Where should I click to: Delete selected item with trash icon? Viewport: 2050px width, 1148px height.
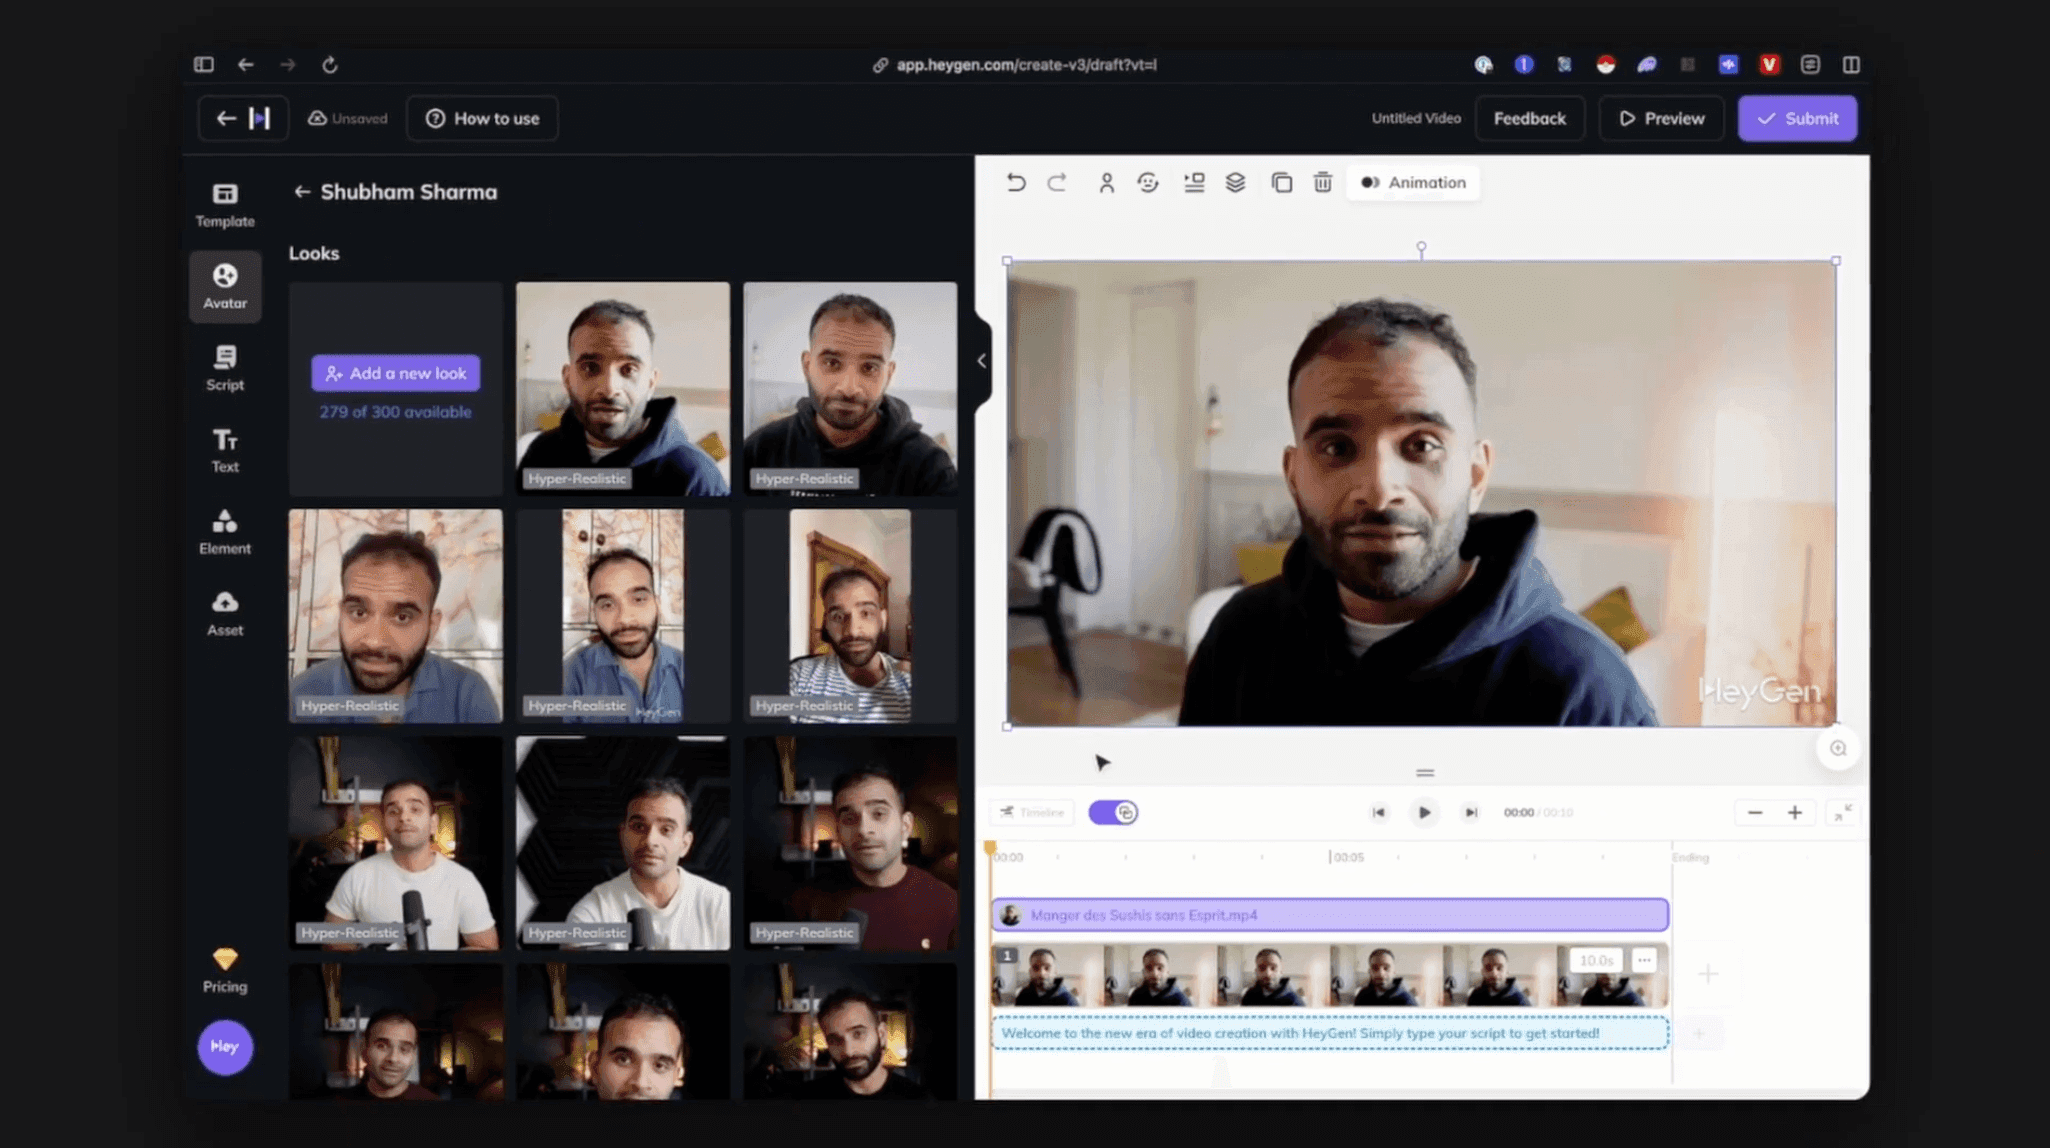(x=1322, y=182)
